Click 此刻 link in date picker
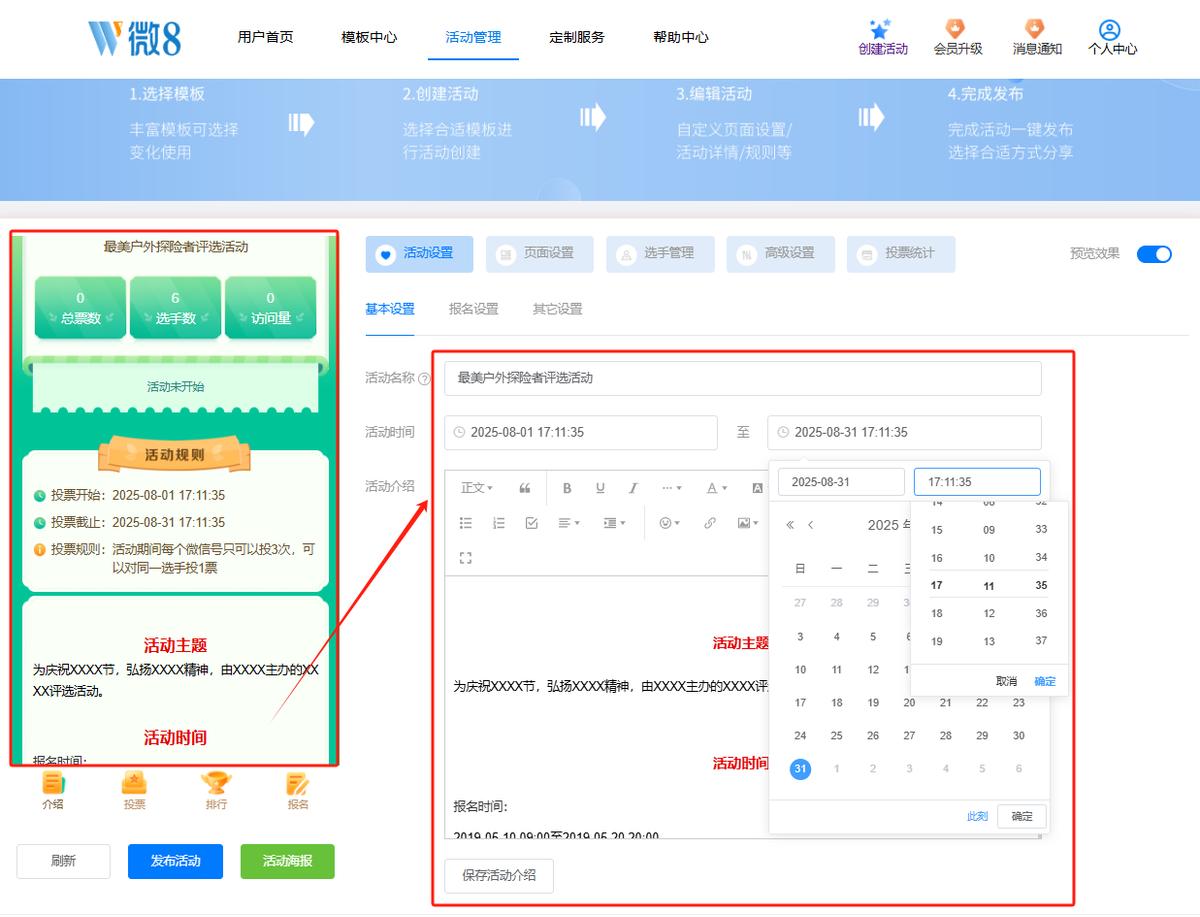 coord(977,816)
